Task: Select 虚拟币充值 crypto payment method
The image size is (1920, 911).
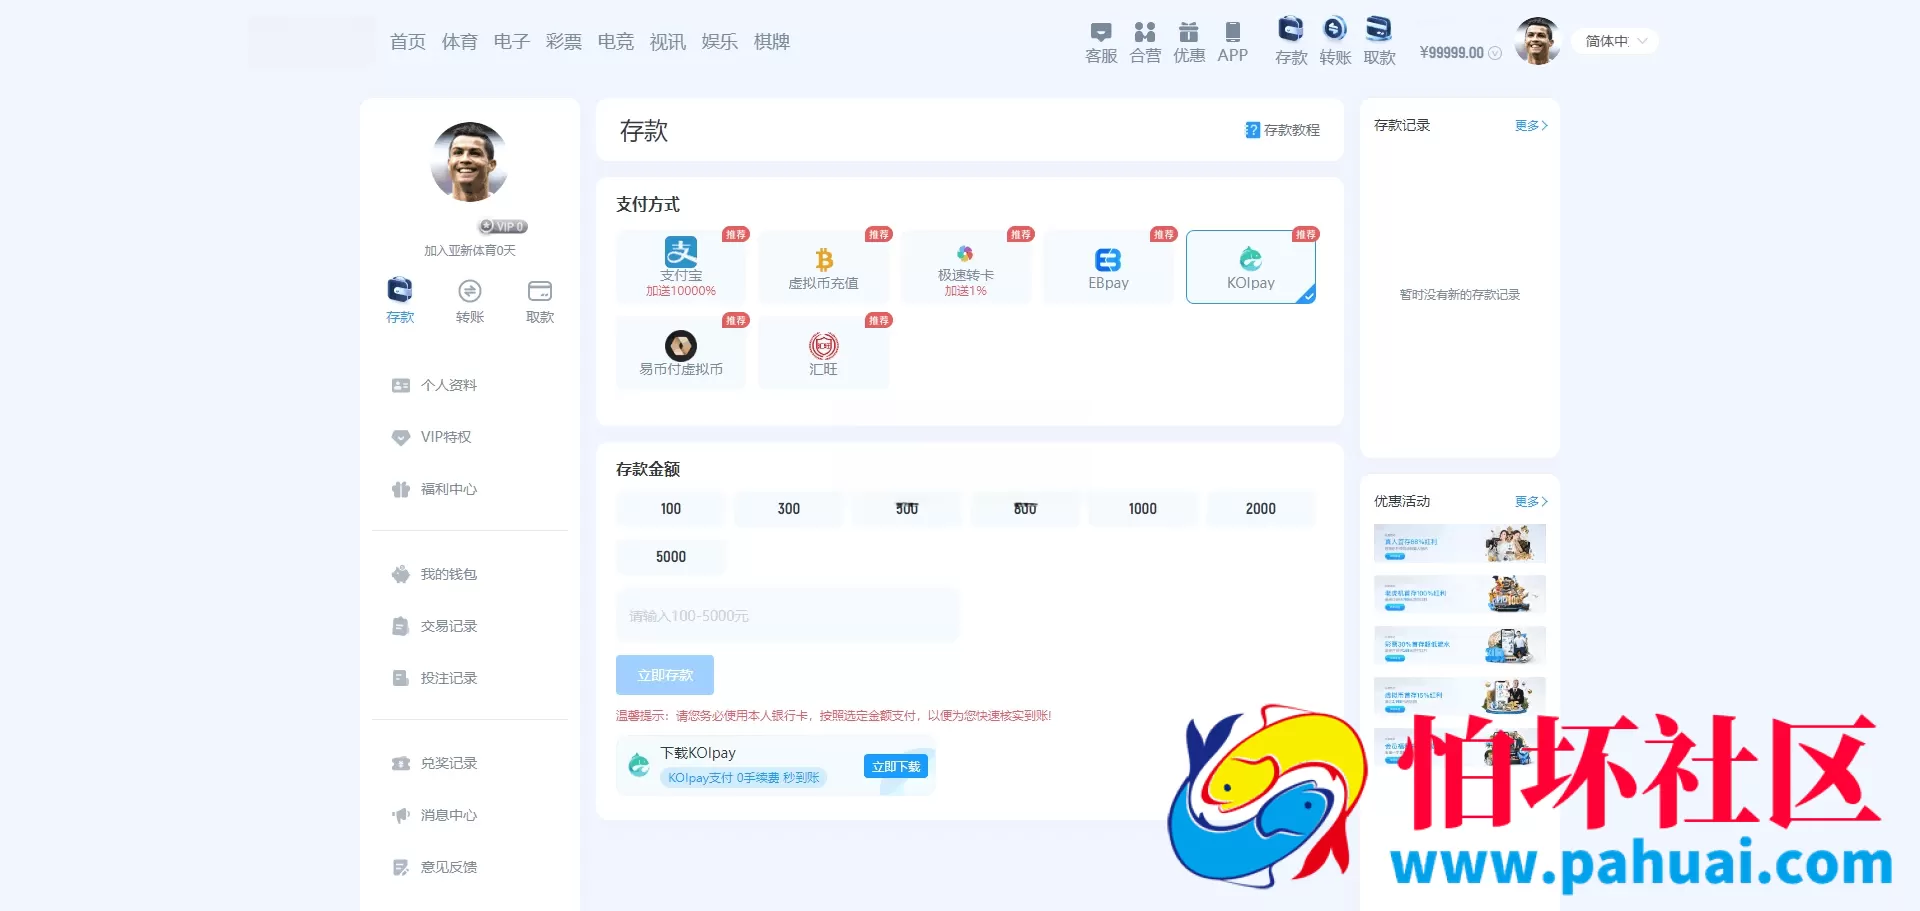Action: coord(823,267)
